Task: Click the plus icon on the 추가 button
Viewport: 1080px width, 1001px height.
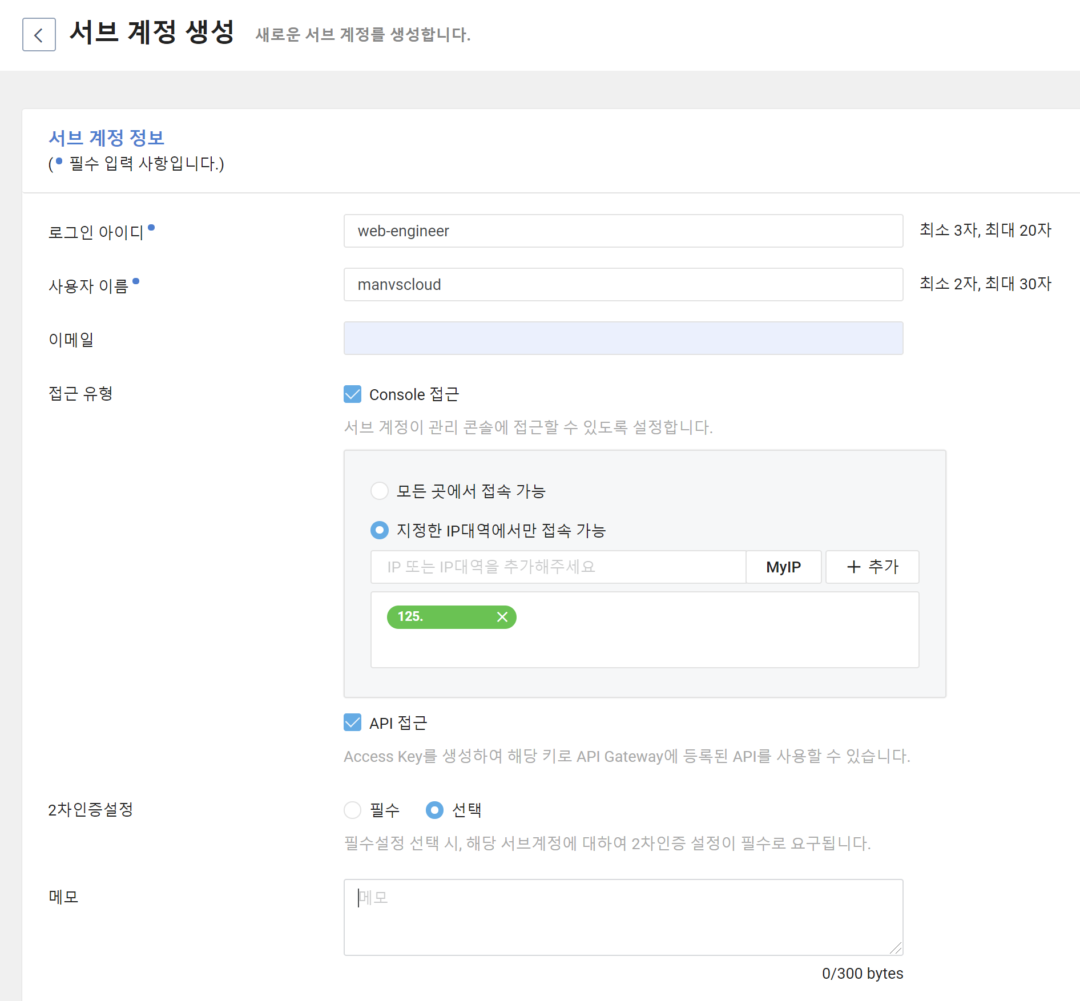Action: [855, 566]
